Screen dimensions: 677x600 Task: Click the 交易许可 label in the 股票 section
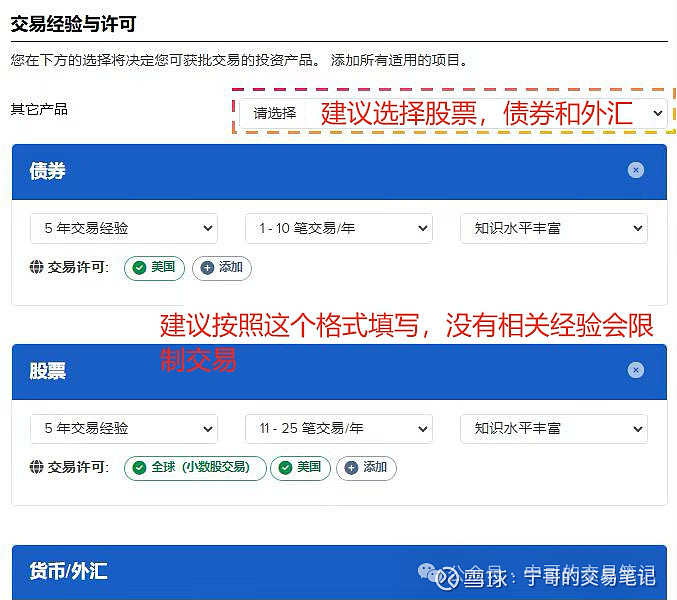[x=78, y=467]
